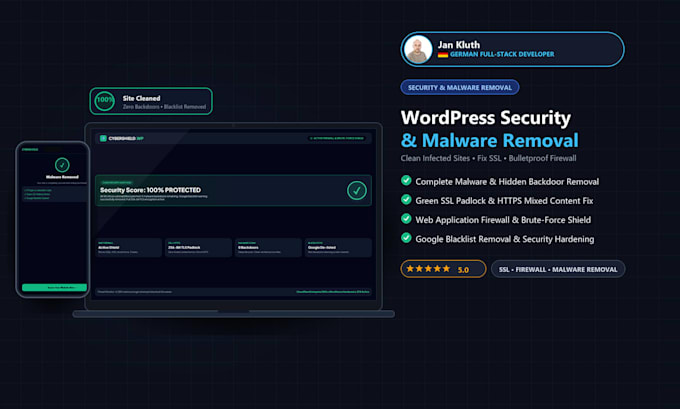This screenshot has width=680, height=409.
Task: Click the "Site Cleaned" label
Action: (x=141, y=98)
